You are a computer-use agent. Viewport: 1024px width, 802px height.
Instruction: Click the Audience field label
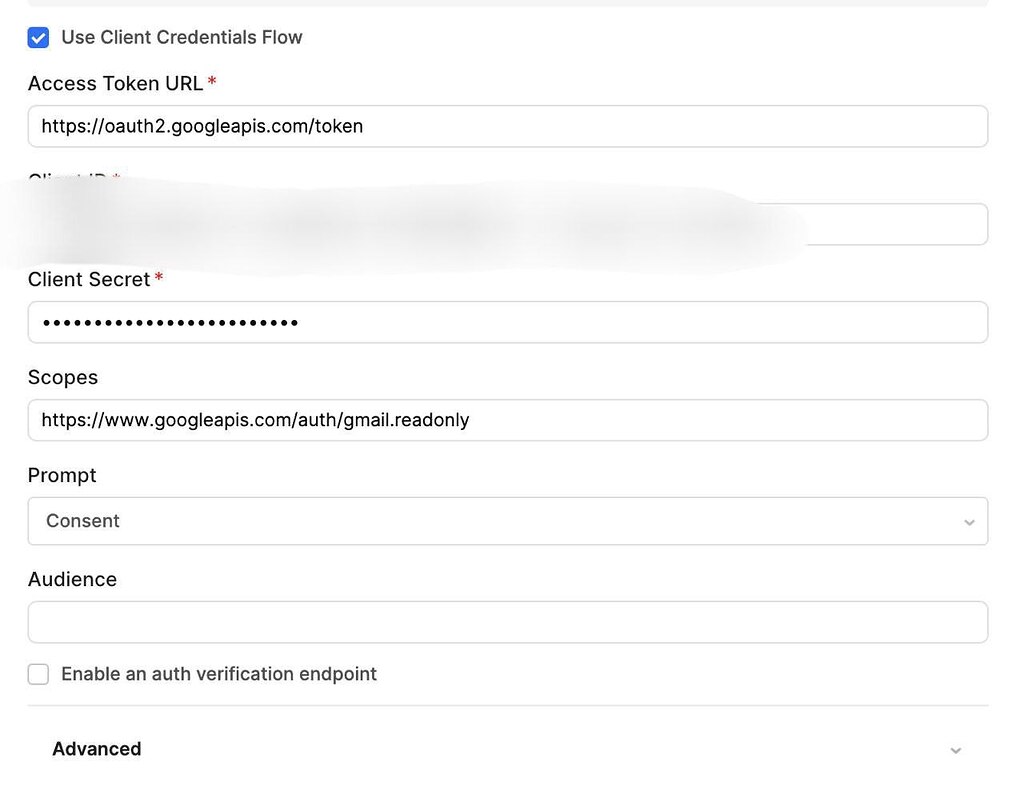pos(72,579)
